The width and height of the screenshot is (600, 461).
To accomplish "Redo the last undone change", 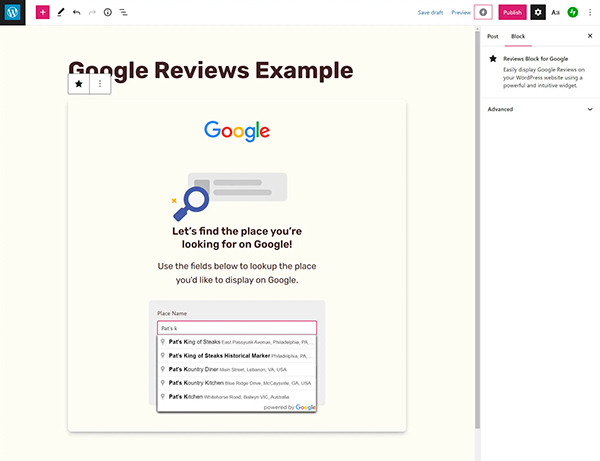I will coord(92,12).
